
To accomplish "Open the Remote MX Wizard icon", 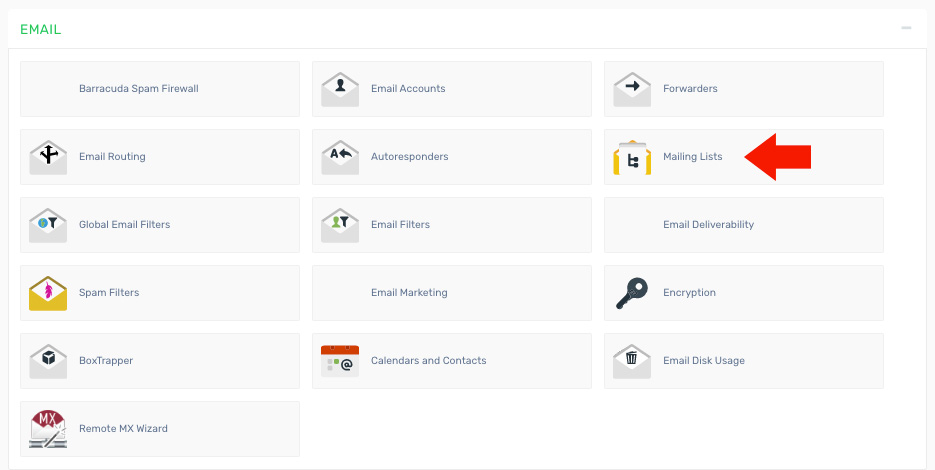I will (x=48, y=429).
